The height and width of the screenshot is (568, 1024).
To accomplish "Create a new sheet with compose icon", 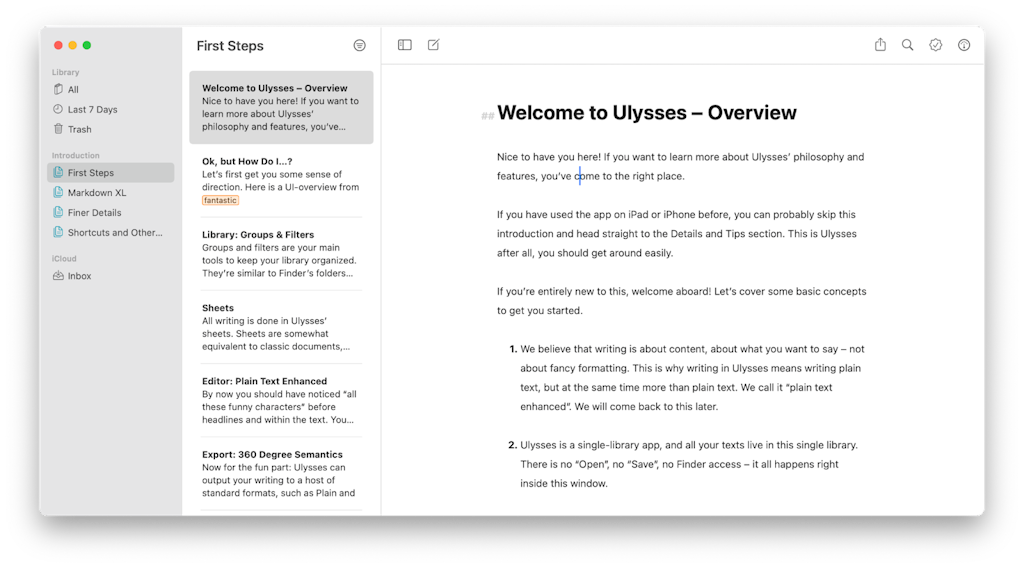I will click(x=434, y=45).
